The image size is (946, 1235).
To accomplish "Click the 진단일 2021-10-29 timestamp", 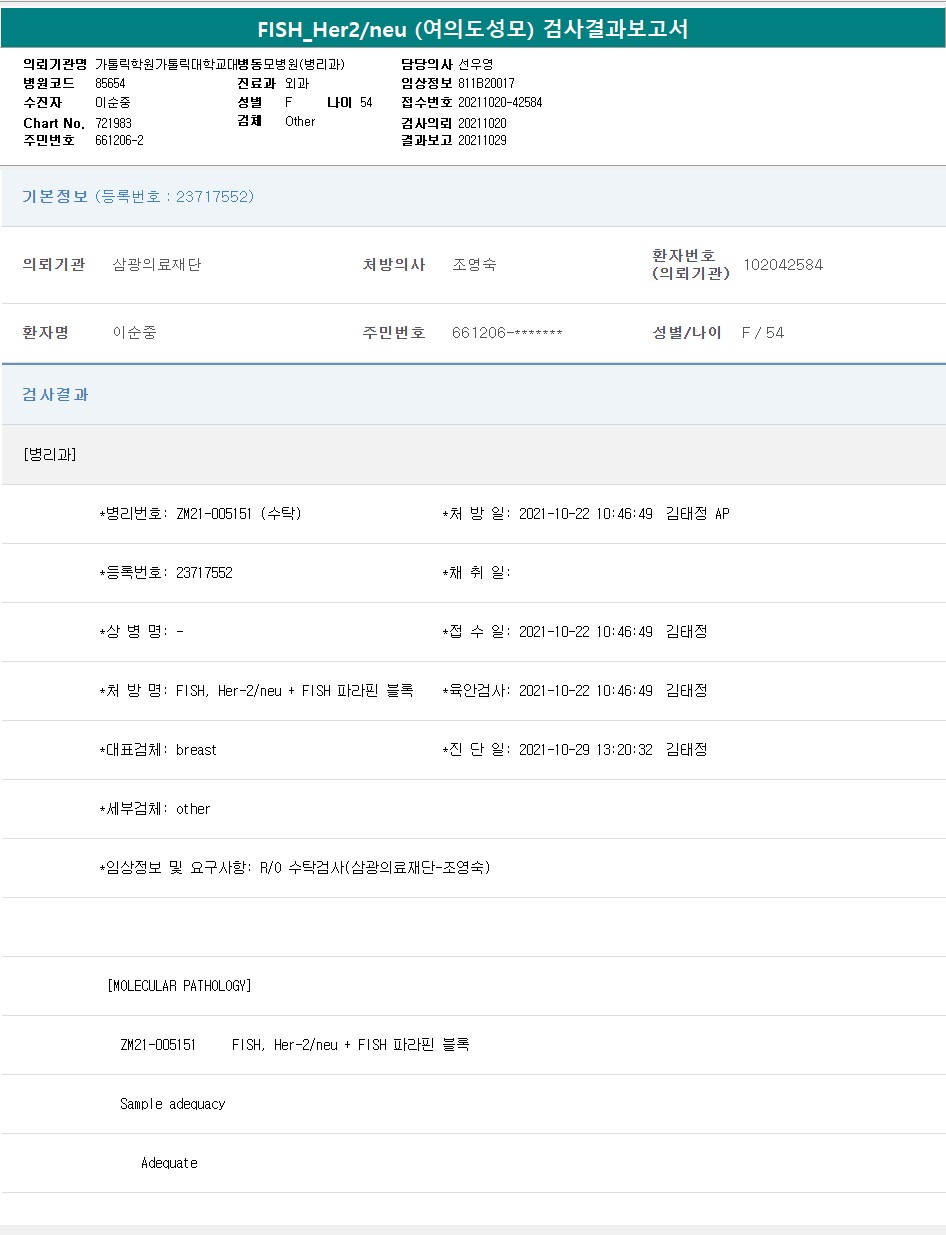I will point(585,750).
